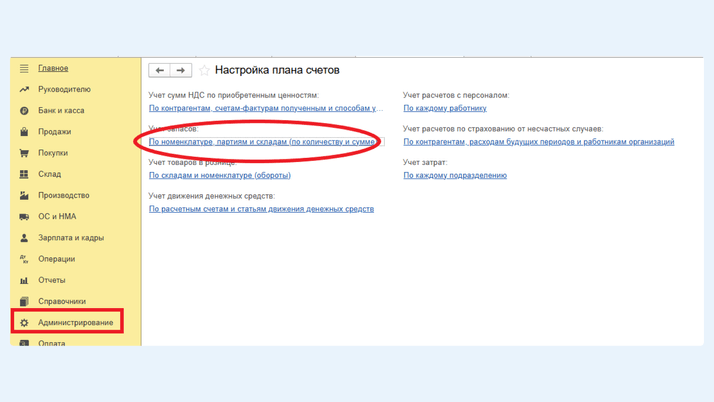Open link По расчетным счетам и статьям движения
The image size is (714, 402).
(x=261, y=209)
